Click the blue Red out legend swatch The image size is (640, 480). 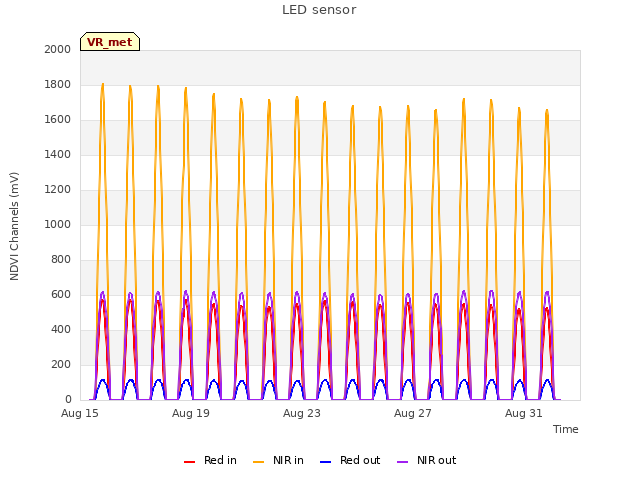pos(326,462)
